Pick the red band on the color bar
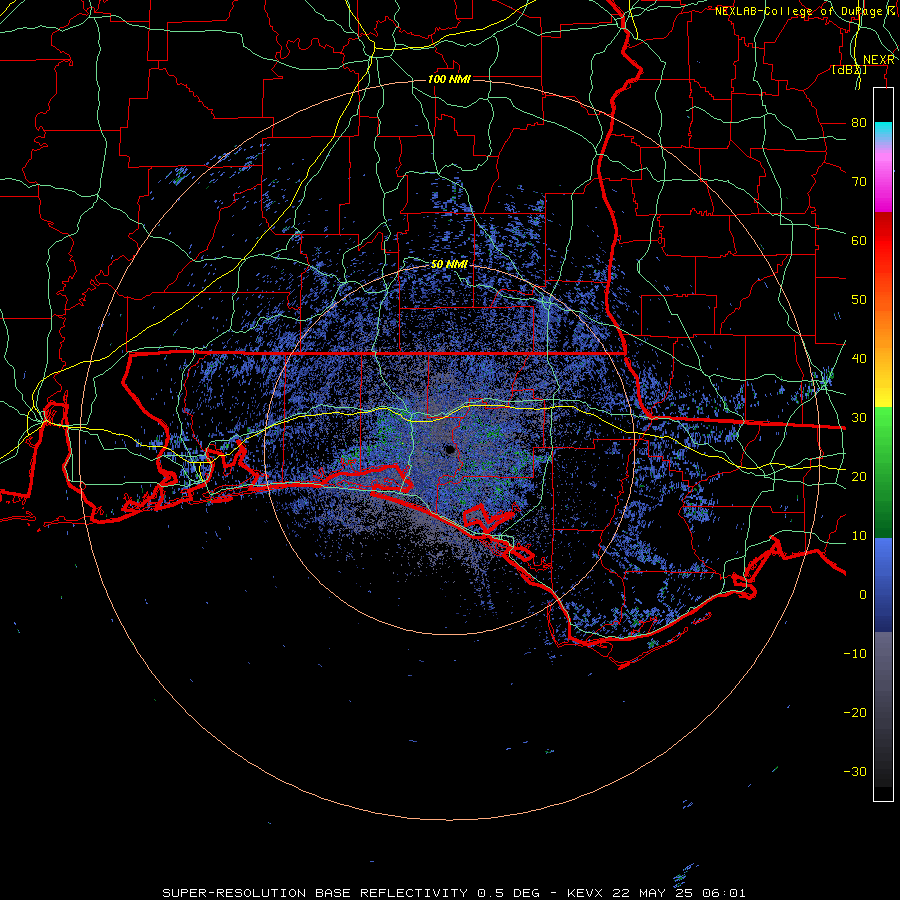900x900 pixels. click(x=883, y=242)
